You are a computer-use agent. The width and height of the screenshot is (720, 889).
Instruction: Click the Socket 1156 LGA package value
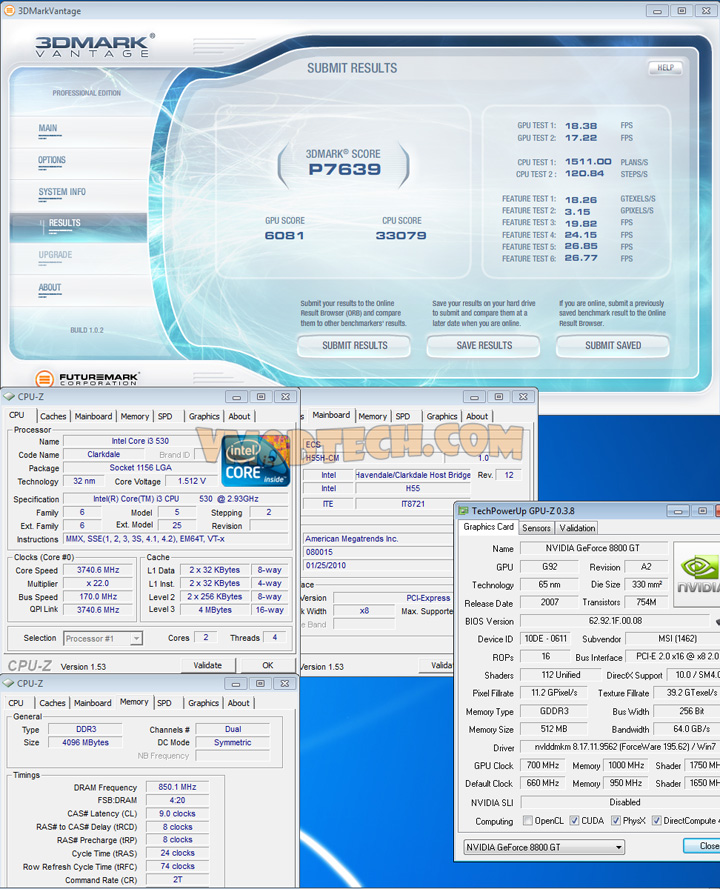(x=141, y=468)
